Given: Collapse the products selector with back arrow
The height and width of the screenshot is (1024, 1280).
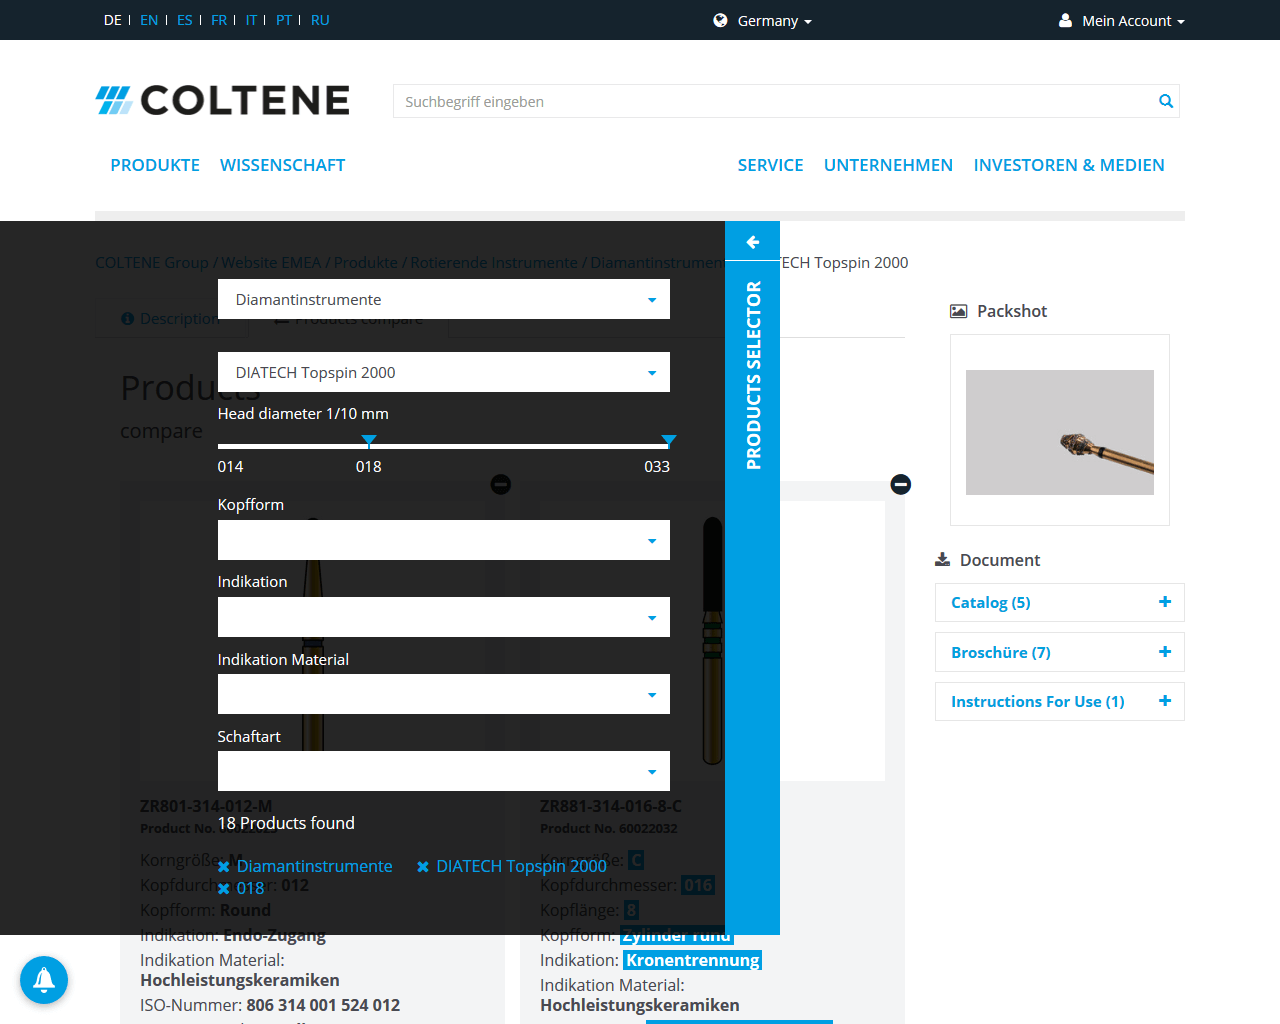Looking at the screenshot, I should (x=752, y=241).
